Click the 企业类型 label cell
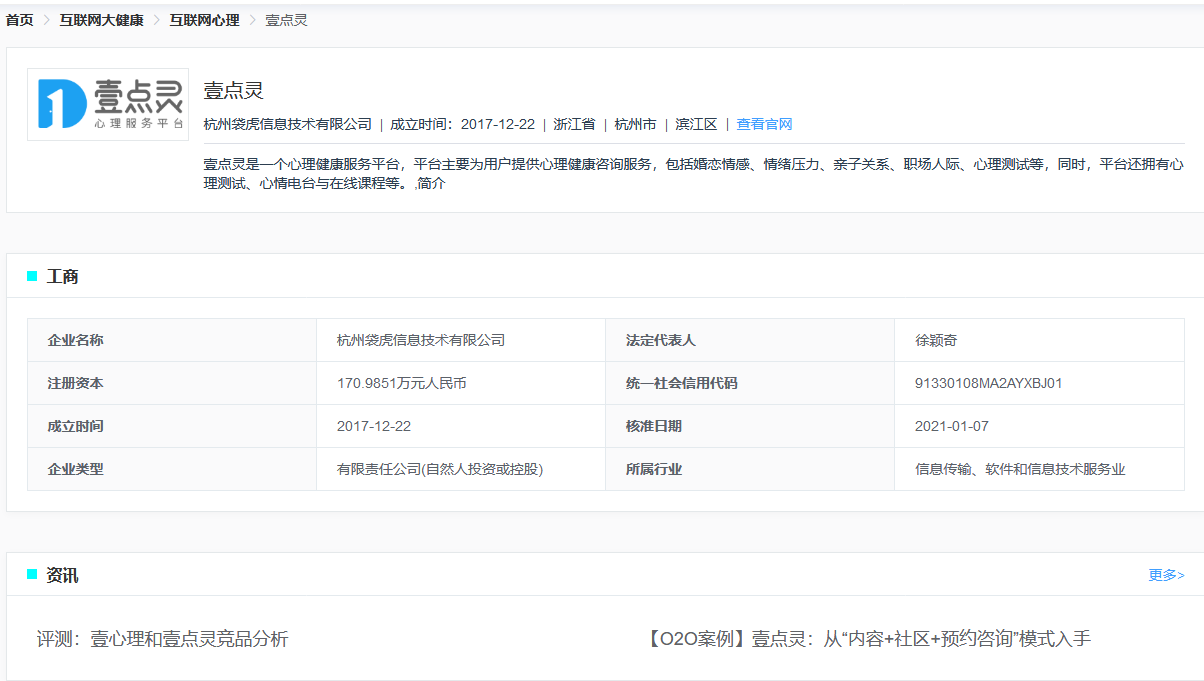Image resolution: width=1204 pixels, height=681 pixels. pos(172,469)
